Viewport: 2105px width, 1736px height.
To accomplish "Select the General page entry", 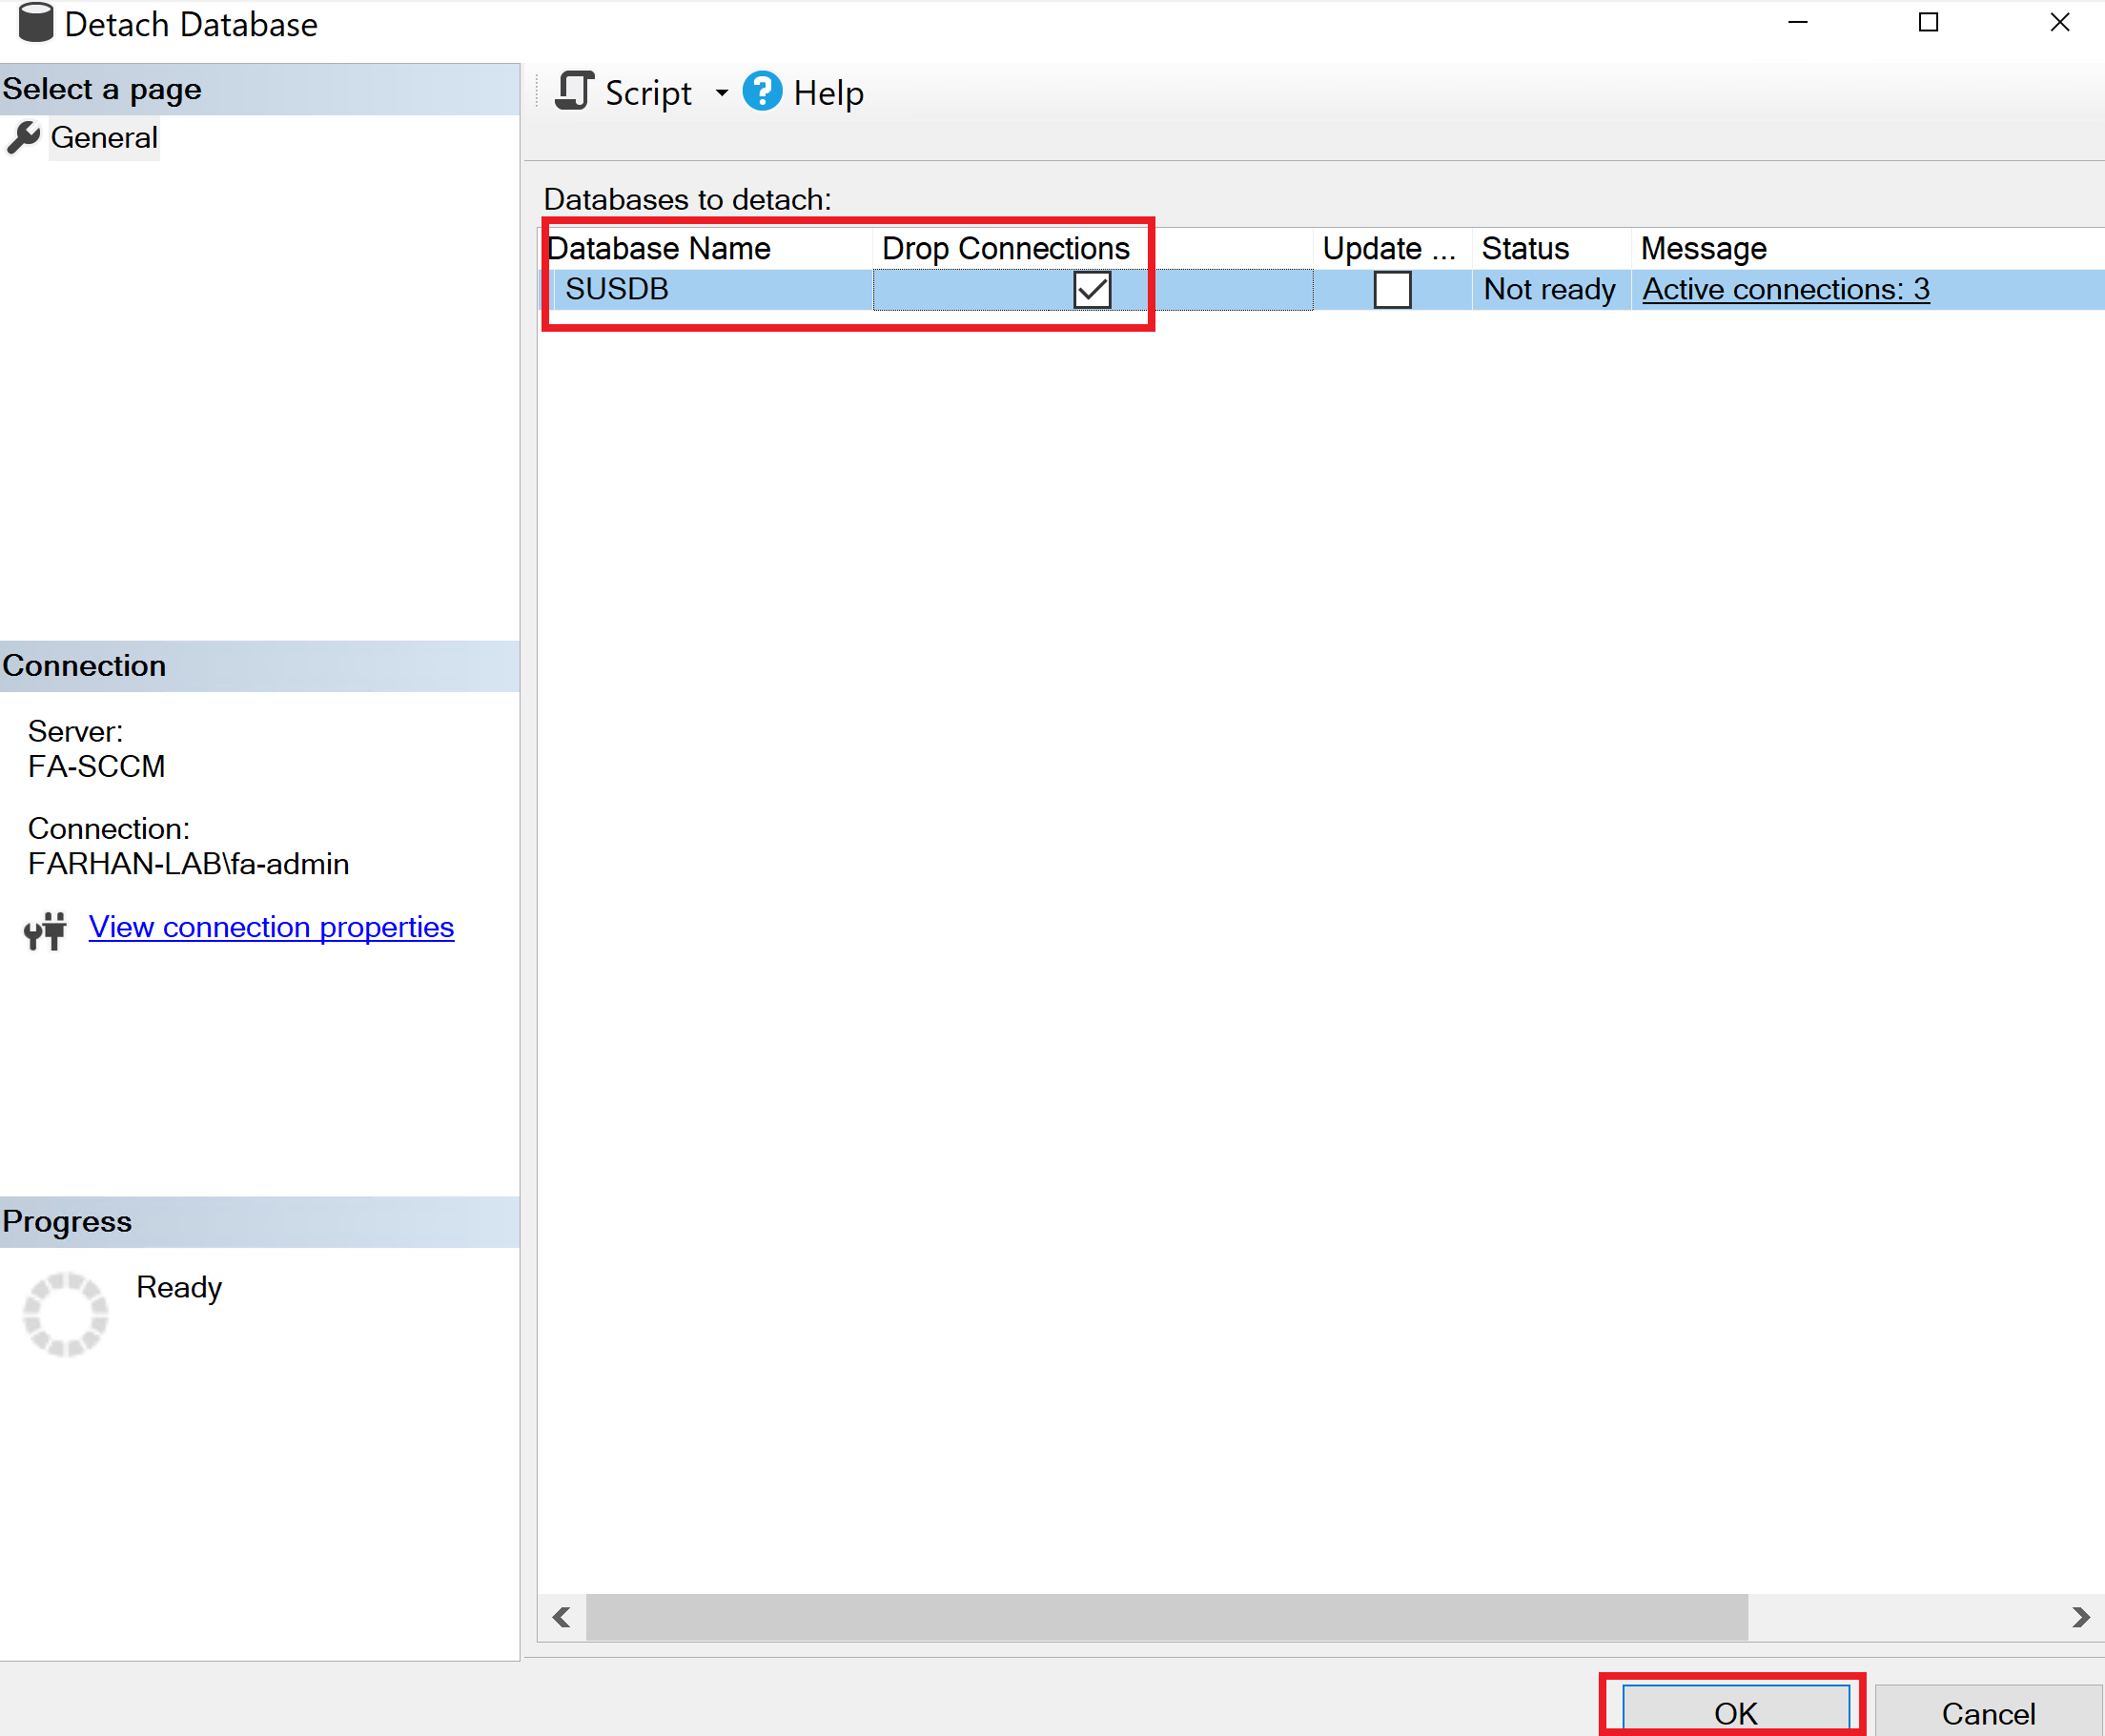I will click(104, 137).
